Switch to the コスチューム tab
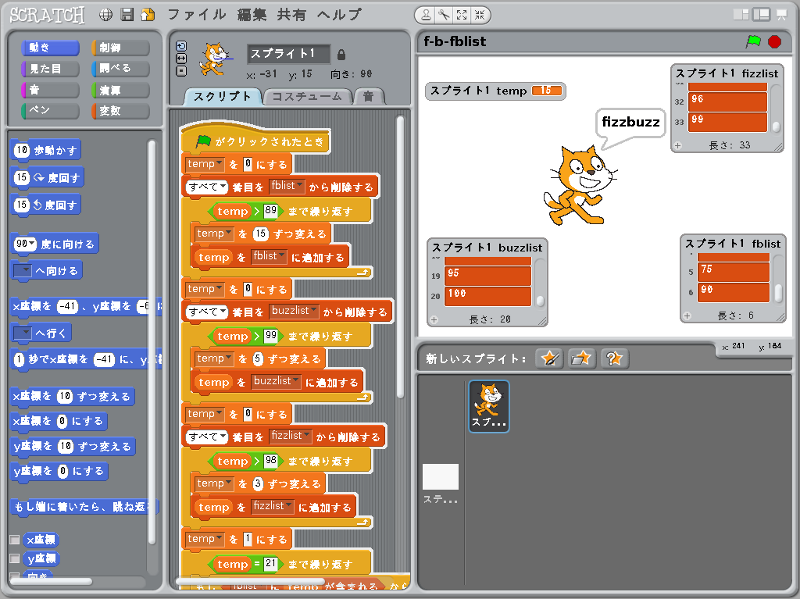Image resolution: width=800 pixels, height=599 pixels. [x=307, y=96]
